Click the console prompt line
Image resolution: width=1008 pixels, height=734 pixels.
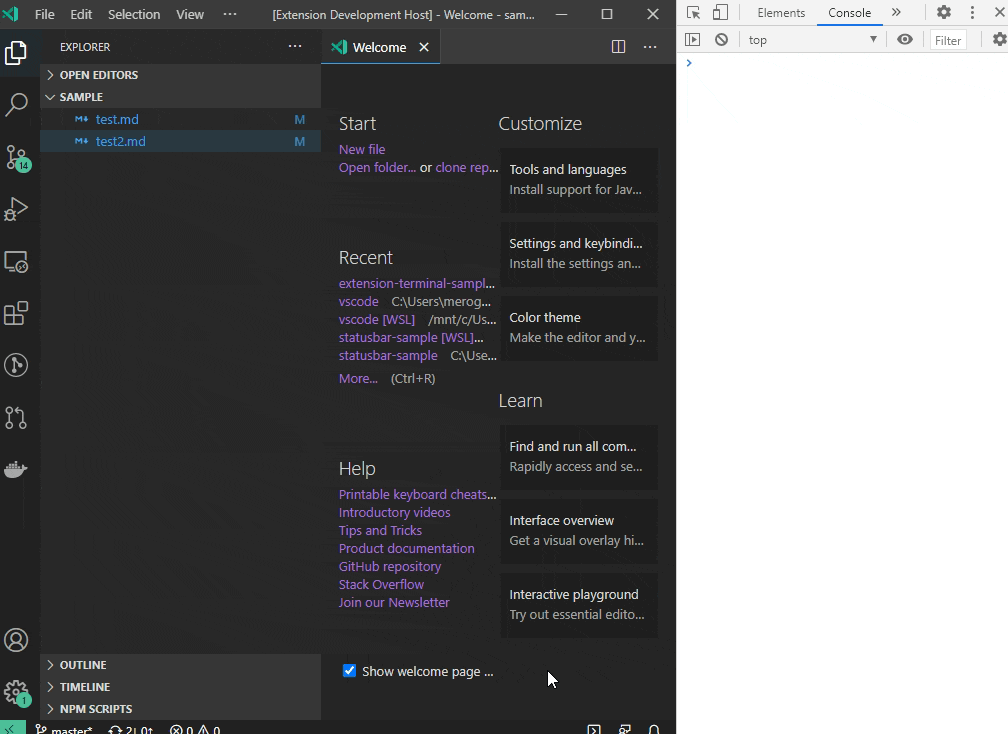point(842,63)
